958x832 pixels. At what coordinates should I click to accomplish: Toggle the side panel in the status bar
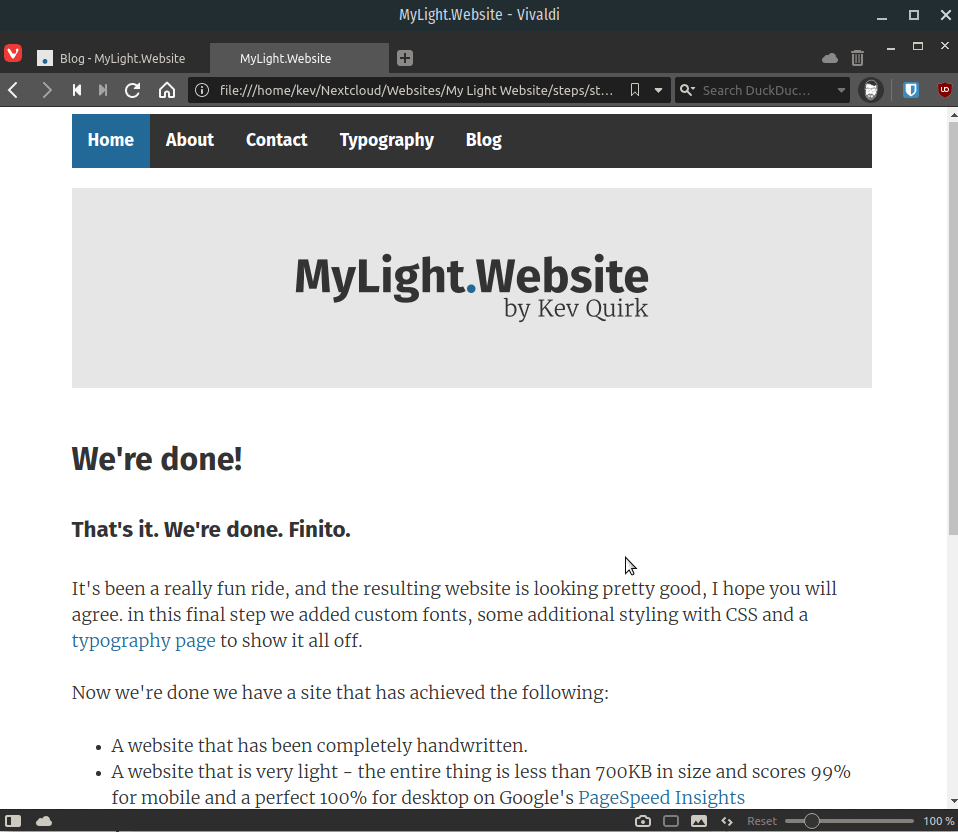(13, 820)
